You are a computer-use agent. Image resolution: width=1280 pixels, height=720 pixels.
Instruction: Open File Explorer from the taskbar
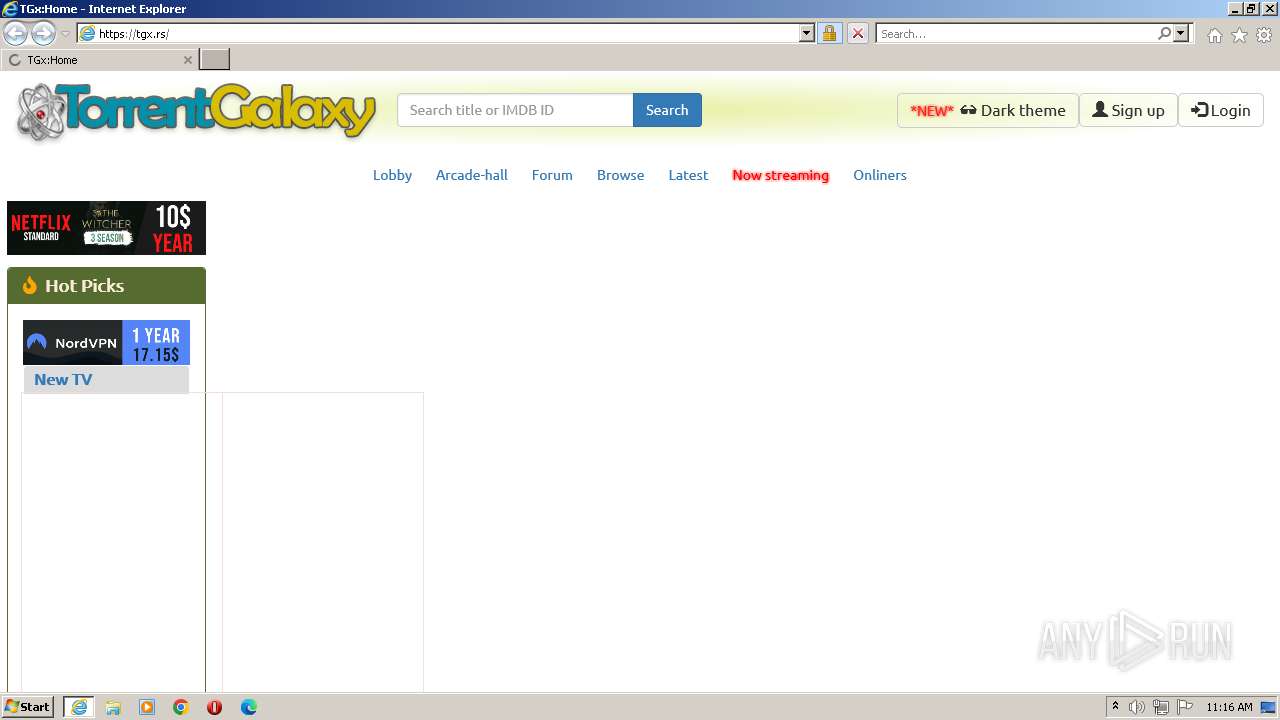tap(113, 707)
